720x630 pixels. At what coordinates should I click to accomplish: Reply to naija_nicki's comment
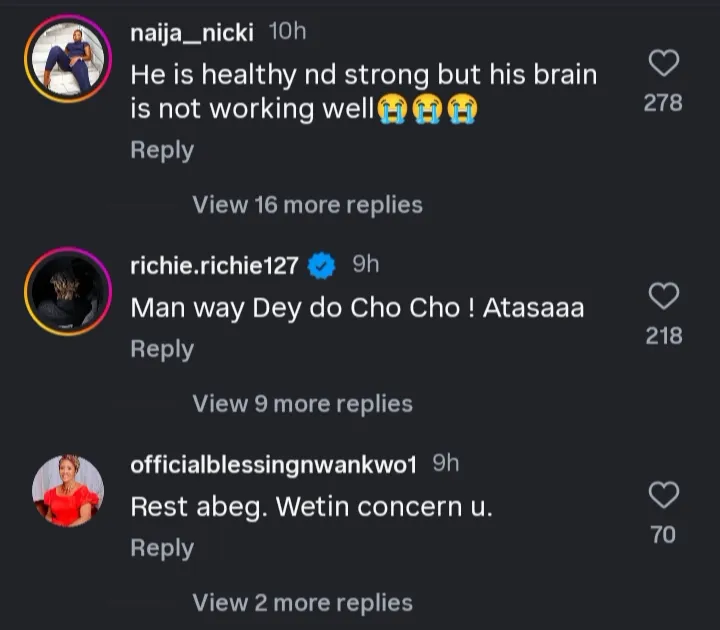pyautogui.click(x=162, y=150)
